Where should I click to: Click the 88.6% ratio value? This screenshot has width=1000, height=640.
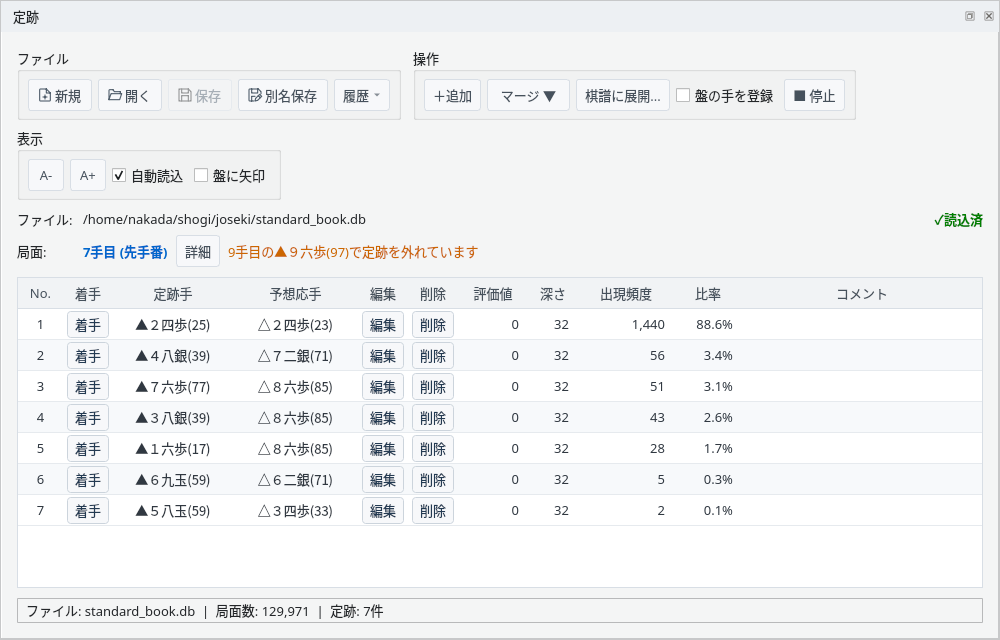pyautogui.click(x=714, y=324)
